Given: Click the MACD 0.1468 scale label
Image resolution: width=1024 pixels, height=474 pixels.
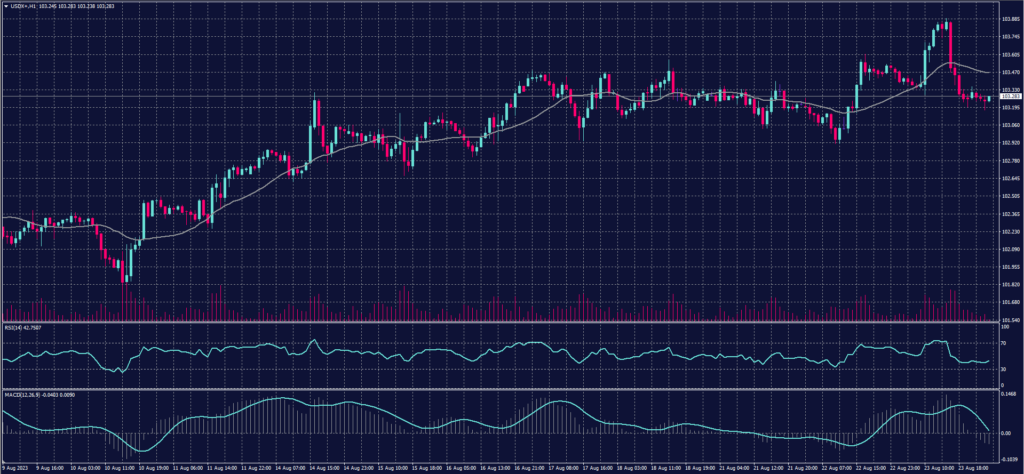Looking at the screenshot, I should [x=1010, y=396].
